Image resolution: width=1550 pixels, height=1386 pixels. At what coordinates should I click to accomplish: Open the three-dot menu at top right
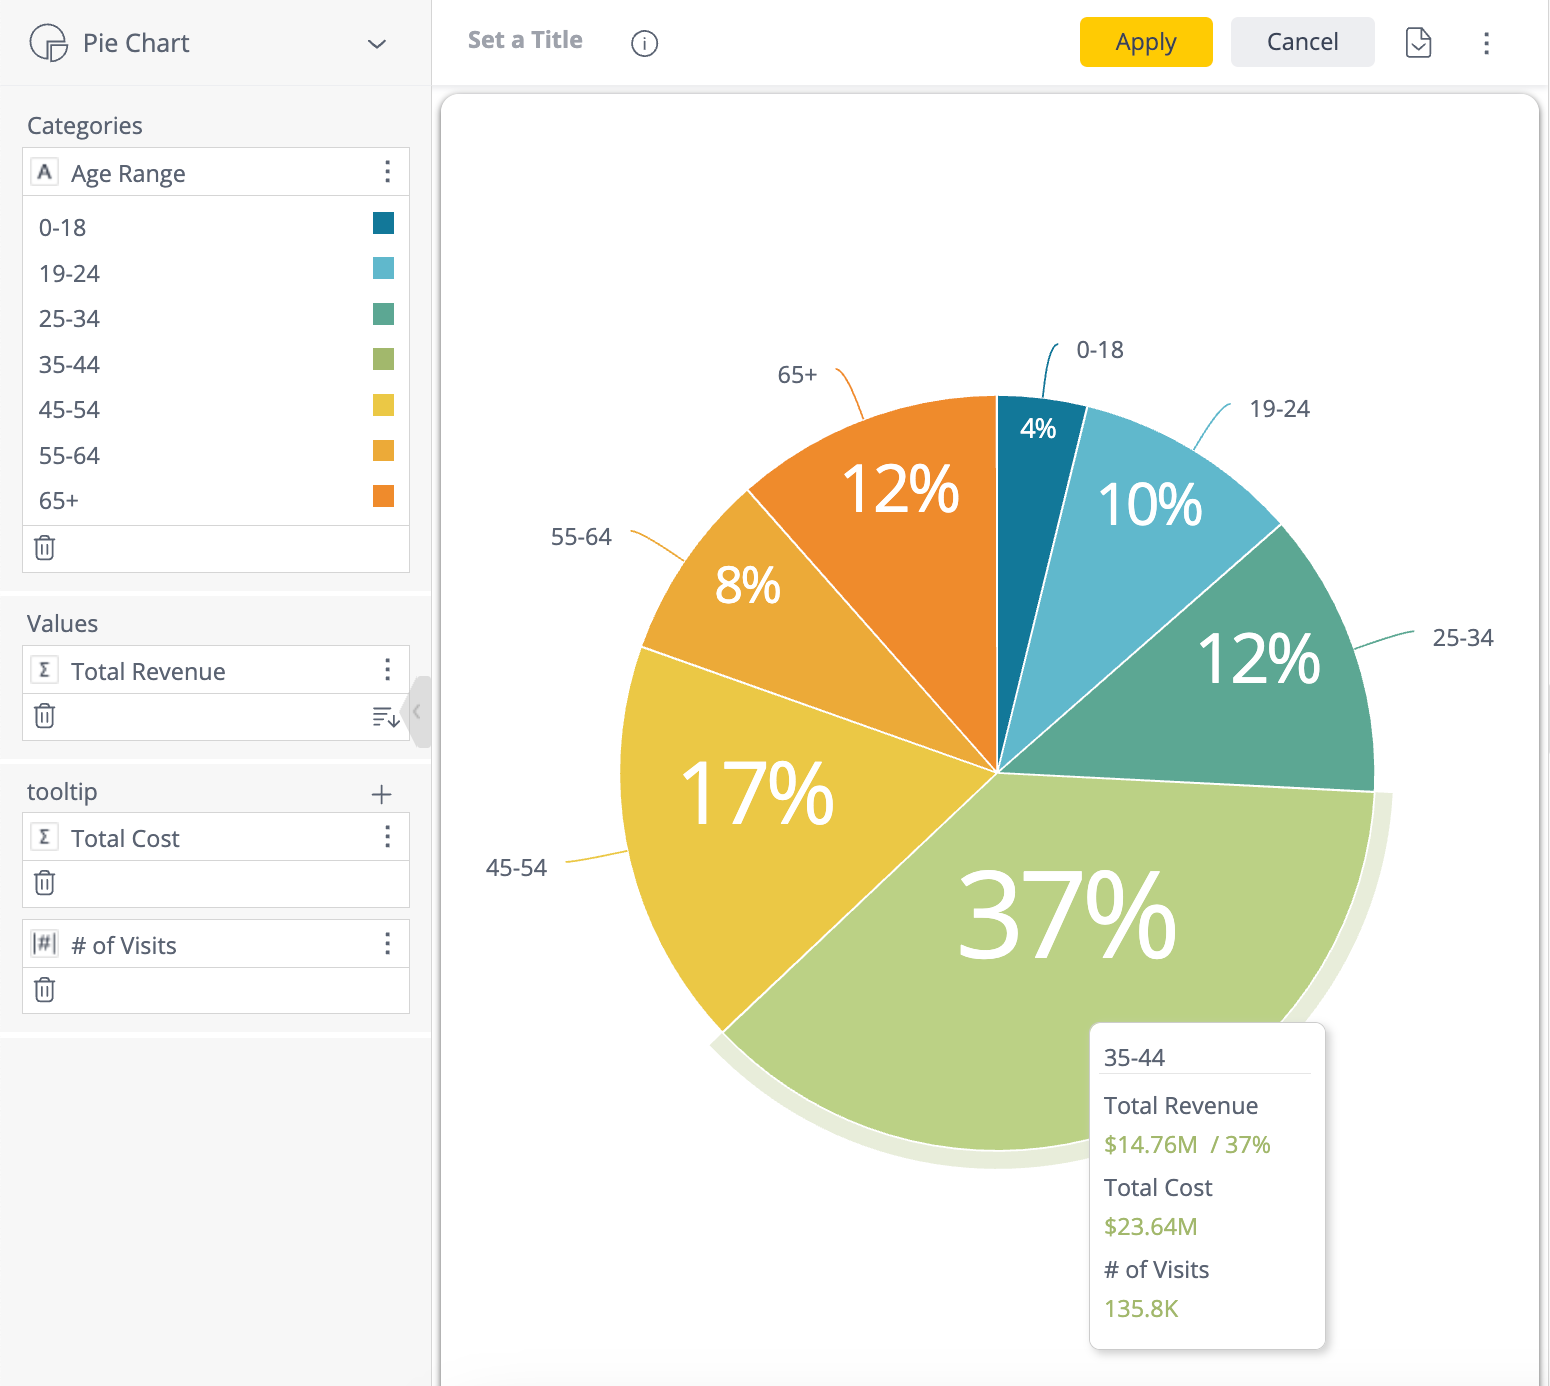pos(1487,43)
